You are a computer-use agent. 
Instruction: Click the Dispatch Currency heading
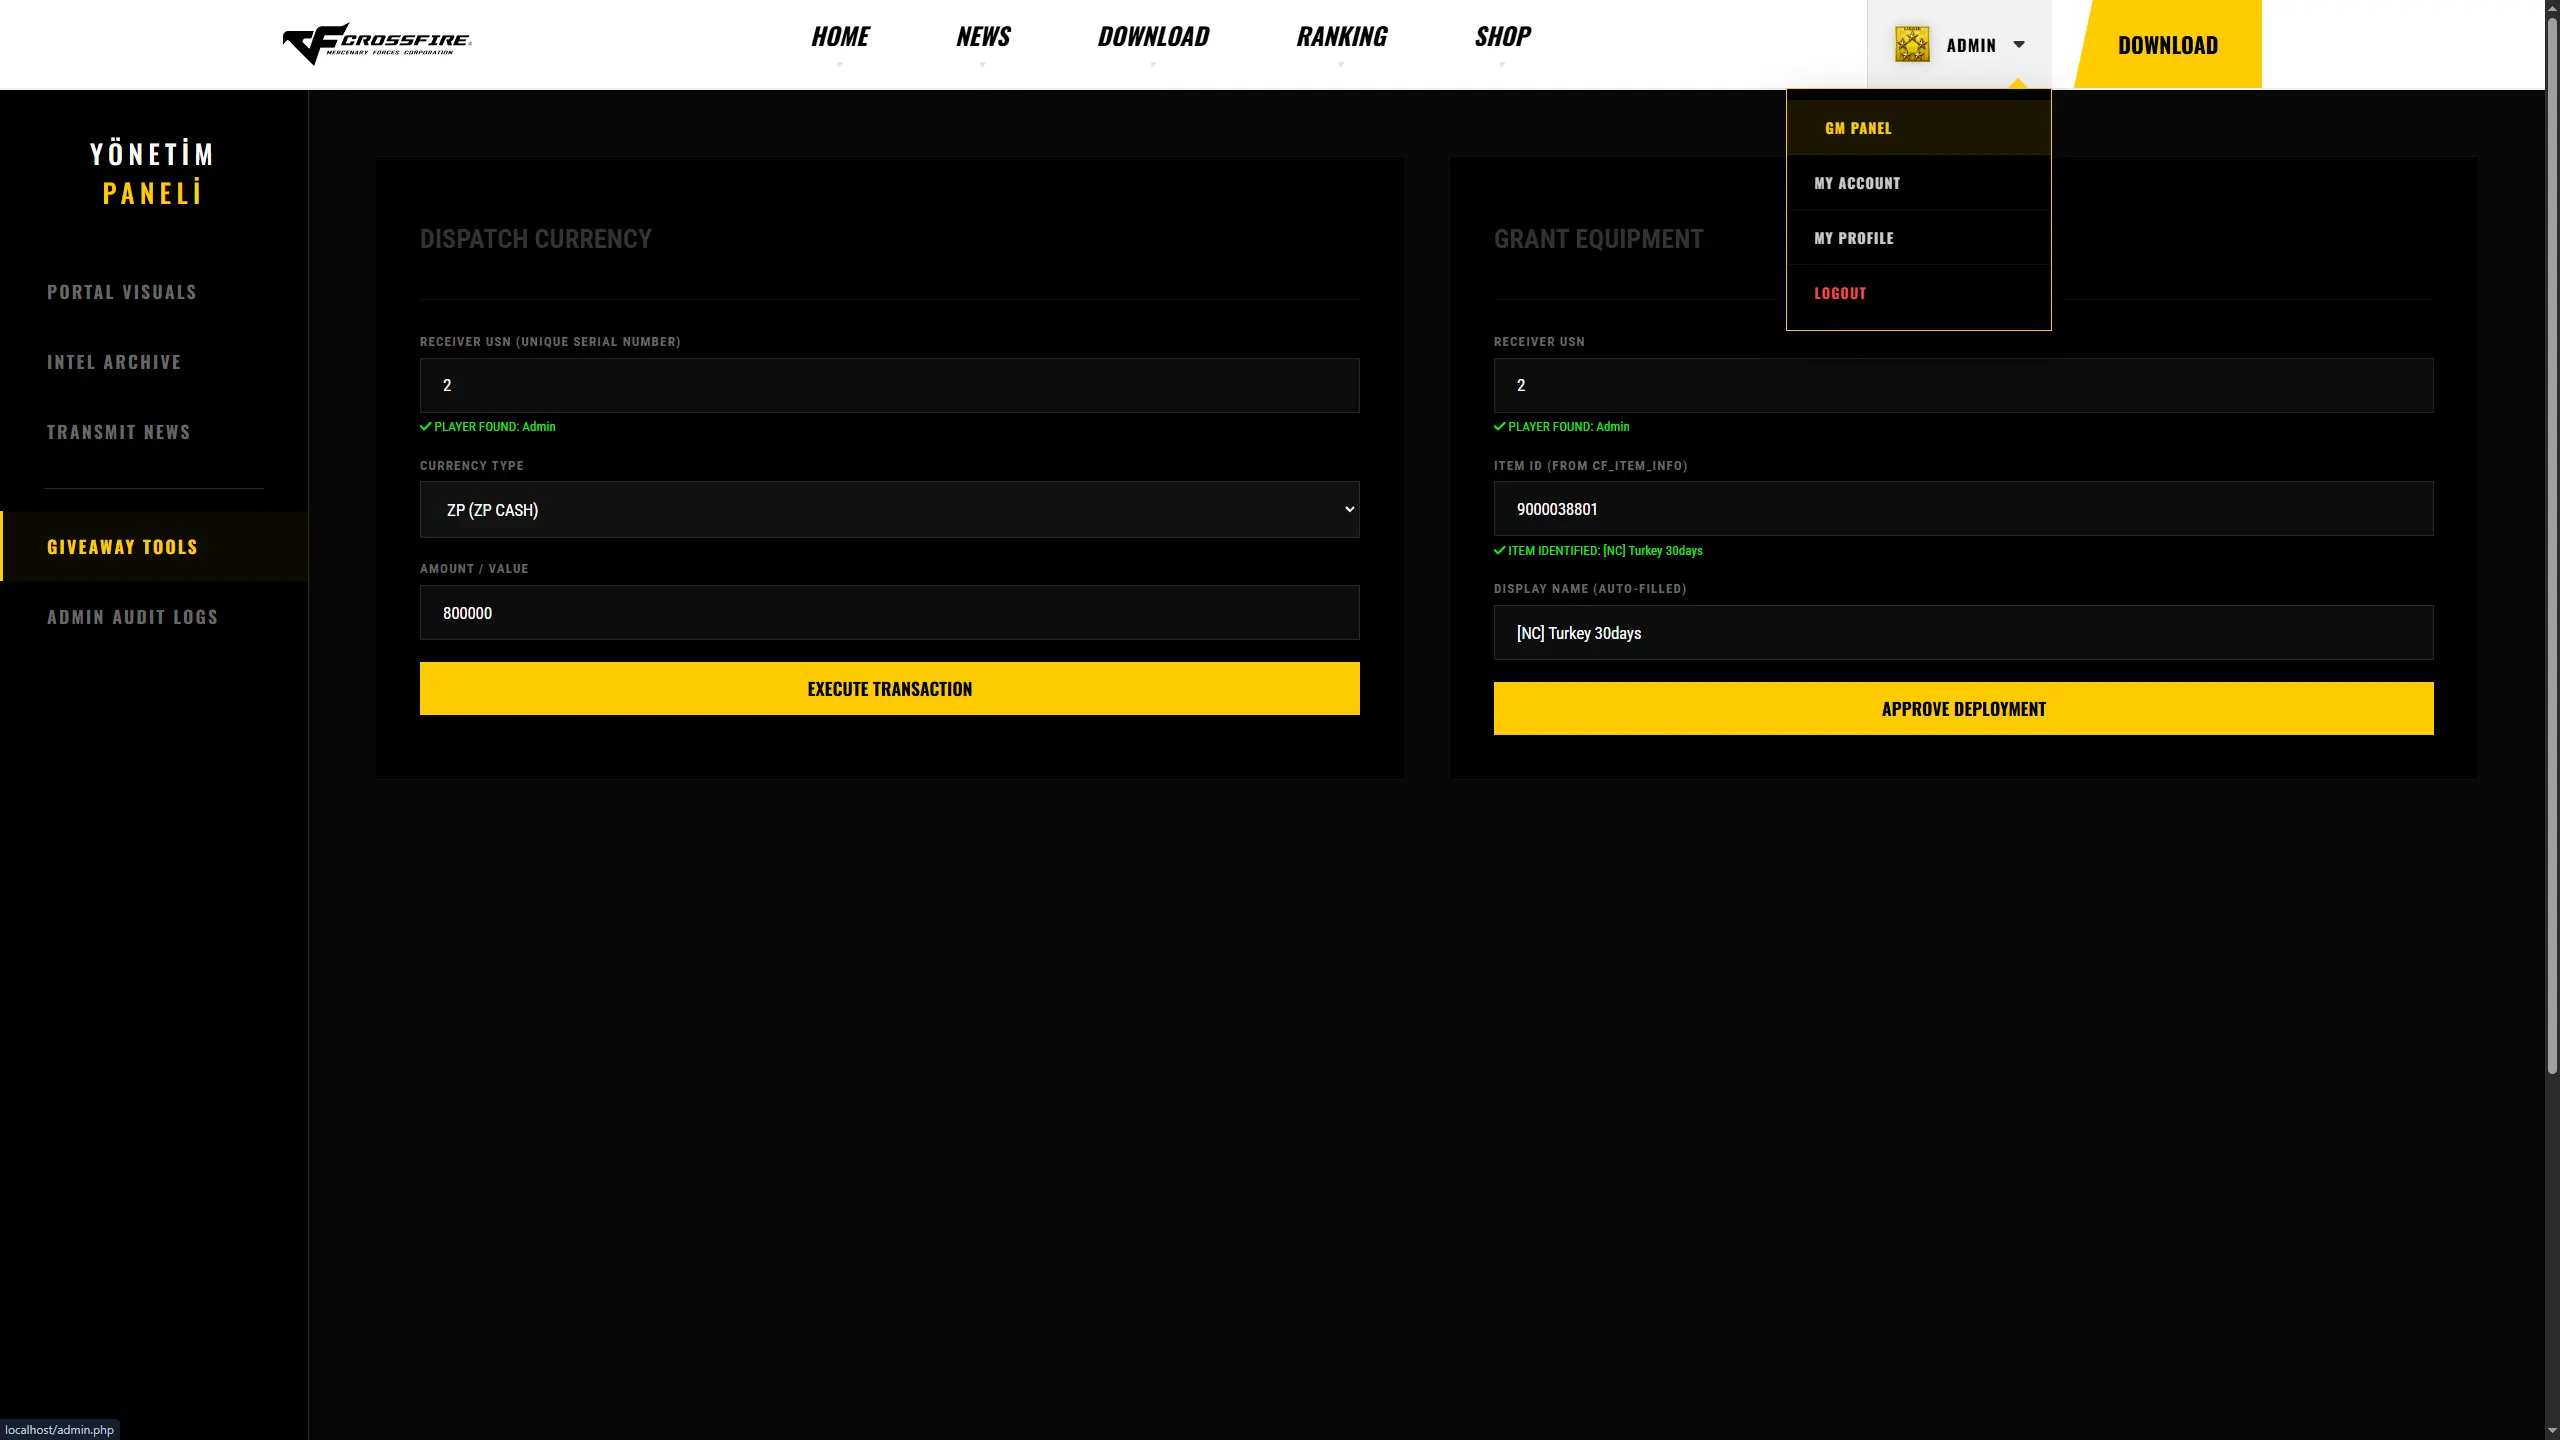pyautogui.click(x=535, y=239)
